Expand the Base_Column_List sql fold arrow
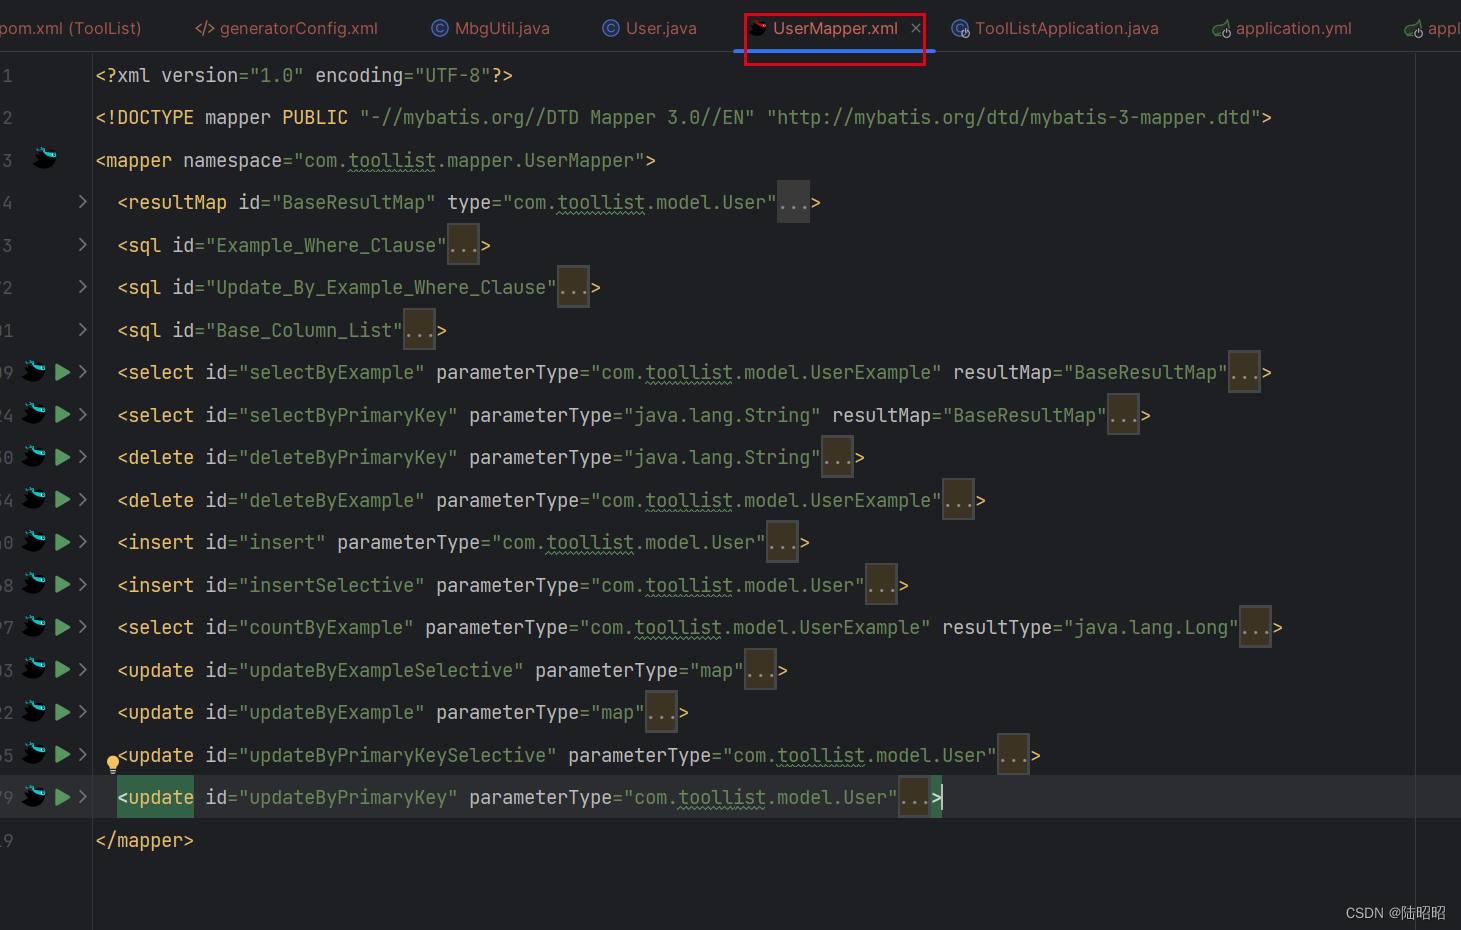The height and width of the screenshot is (930, 1461). point(83,329)
